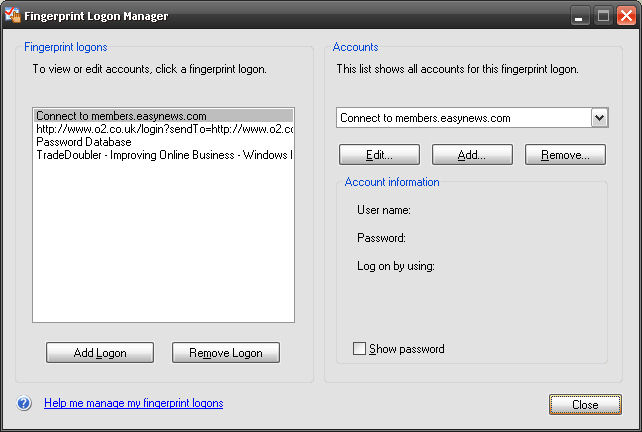This screenshot has width=642, height=432.
Task: Click the blue question mark help icon
Action: point(24,403)
